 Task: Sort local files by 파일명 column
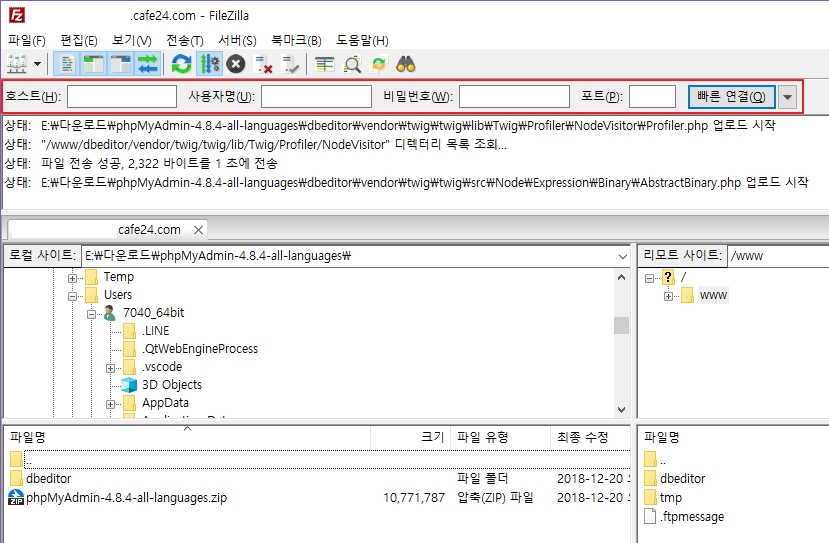coord(188,437)
